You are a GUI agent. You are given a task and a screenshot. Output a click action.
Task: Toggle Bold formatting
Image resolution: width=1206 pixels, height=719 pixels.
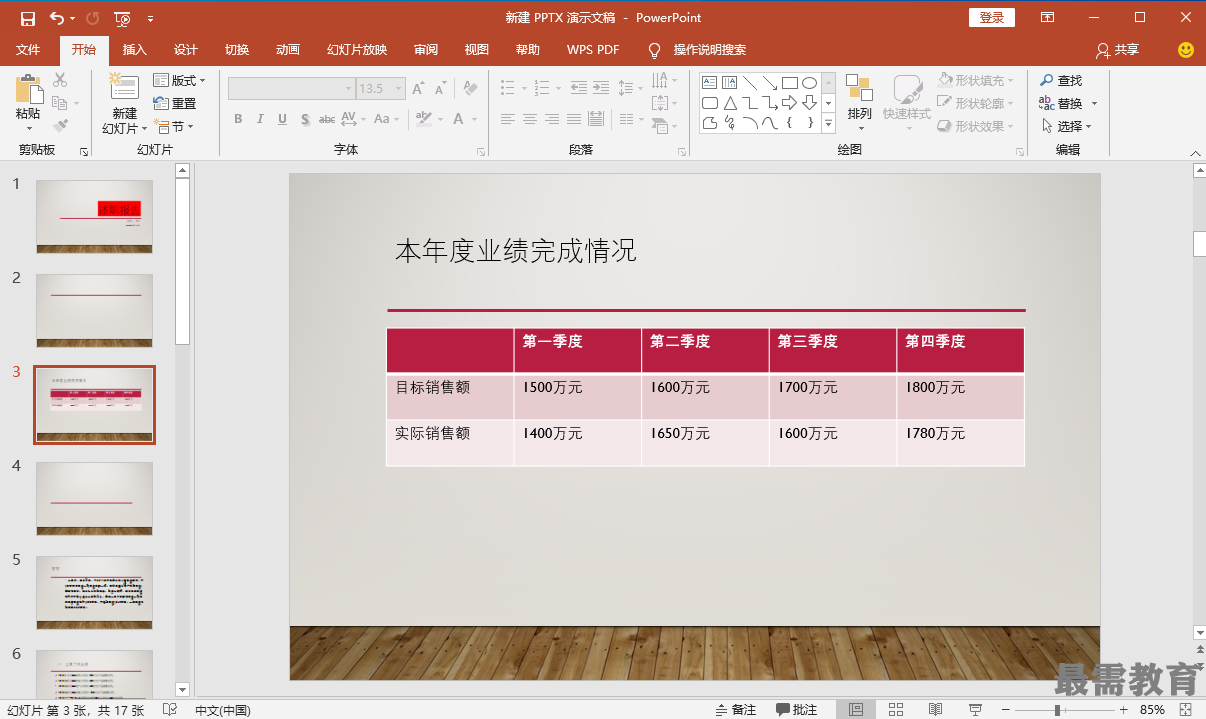pos(238,119)
